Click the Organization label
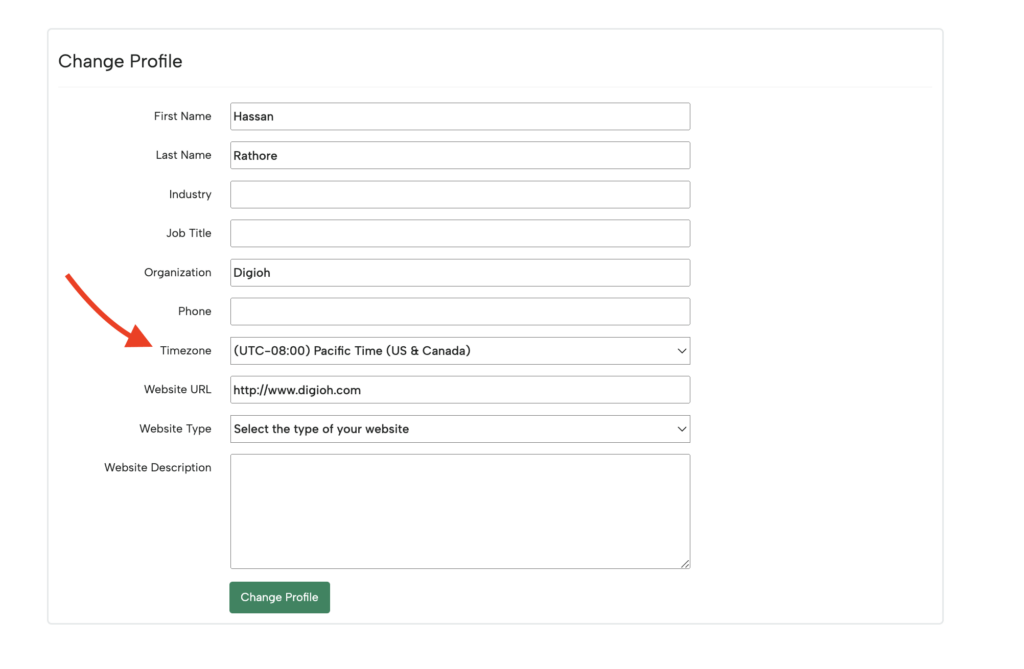Image resolution: width=1024 pixels, height=669 pixels. [x=178, y=272]
